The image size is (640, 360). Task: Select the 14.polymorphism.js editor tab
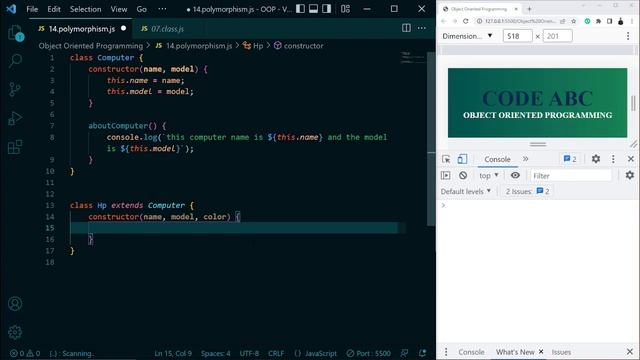pyautogui.click(x=81, y=29)
